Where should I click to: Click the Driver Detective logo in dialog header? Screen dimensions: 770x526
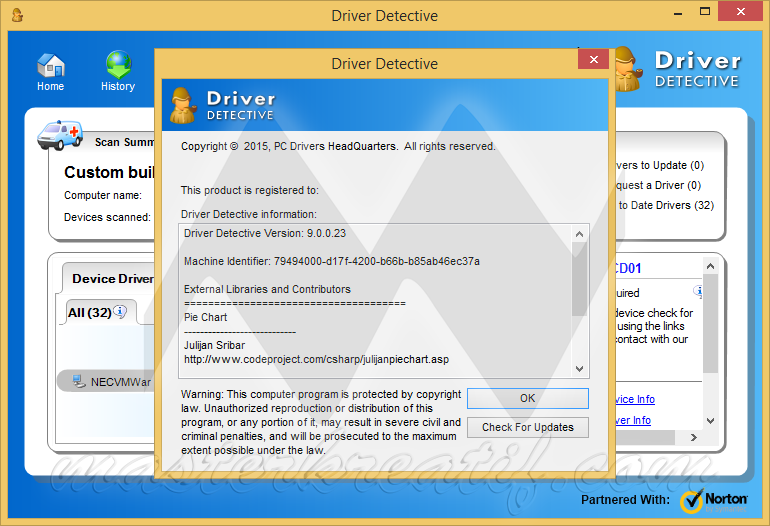[x=223, y=105]
